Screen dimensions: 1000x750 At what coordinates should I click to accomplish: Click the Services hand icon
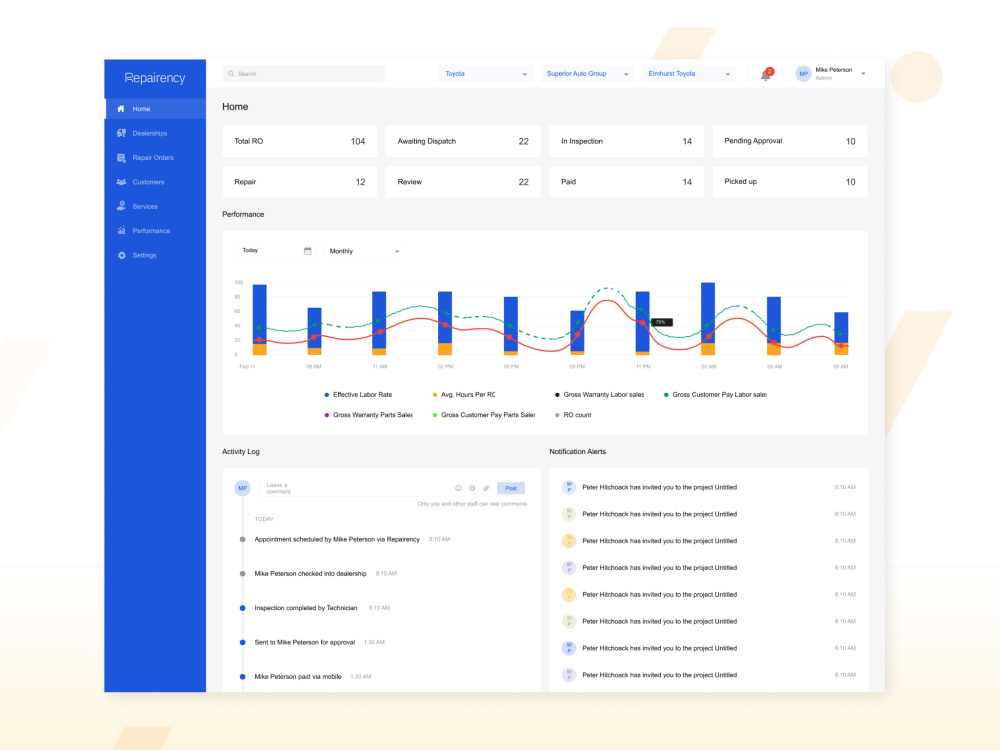click(121, 206)
